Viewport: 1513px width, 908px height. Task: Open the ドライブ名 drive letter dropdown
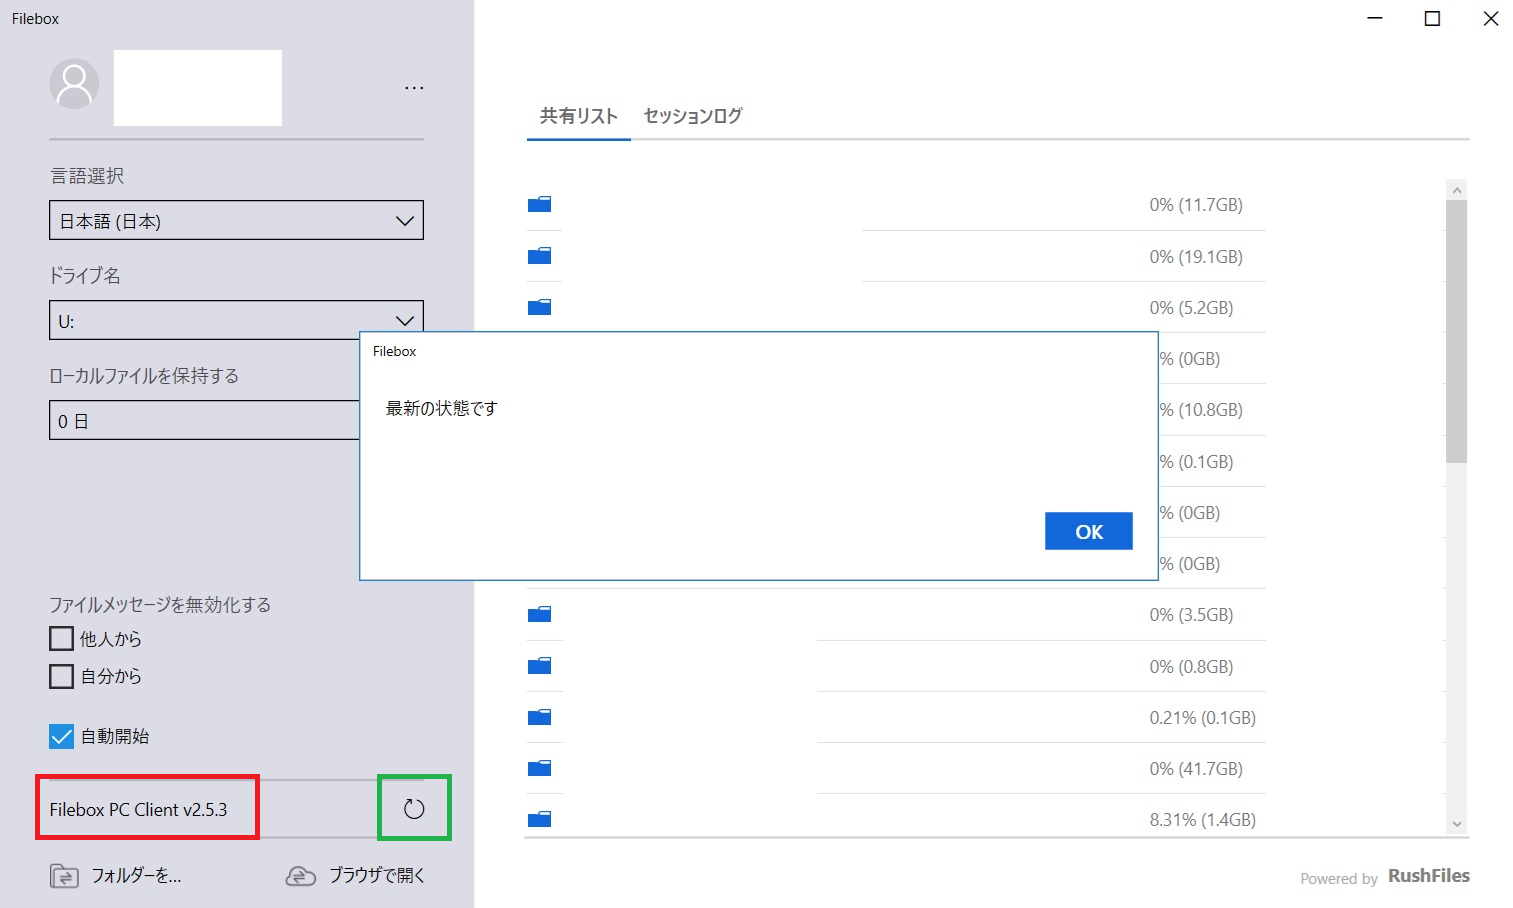pos(236,320)
